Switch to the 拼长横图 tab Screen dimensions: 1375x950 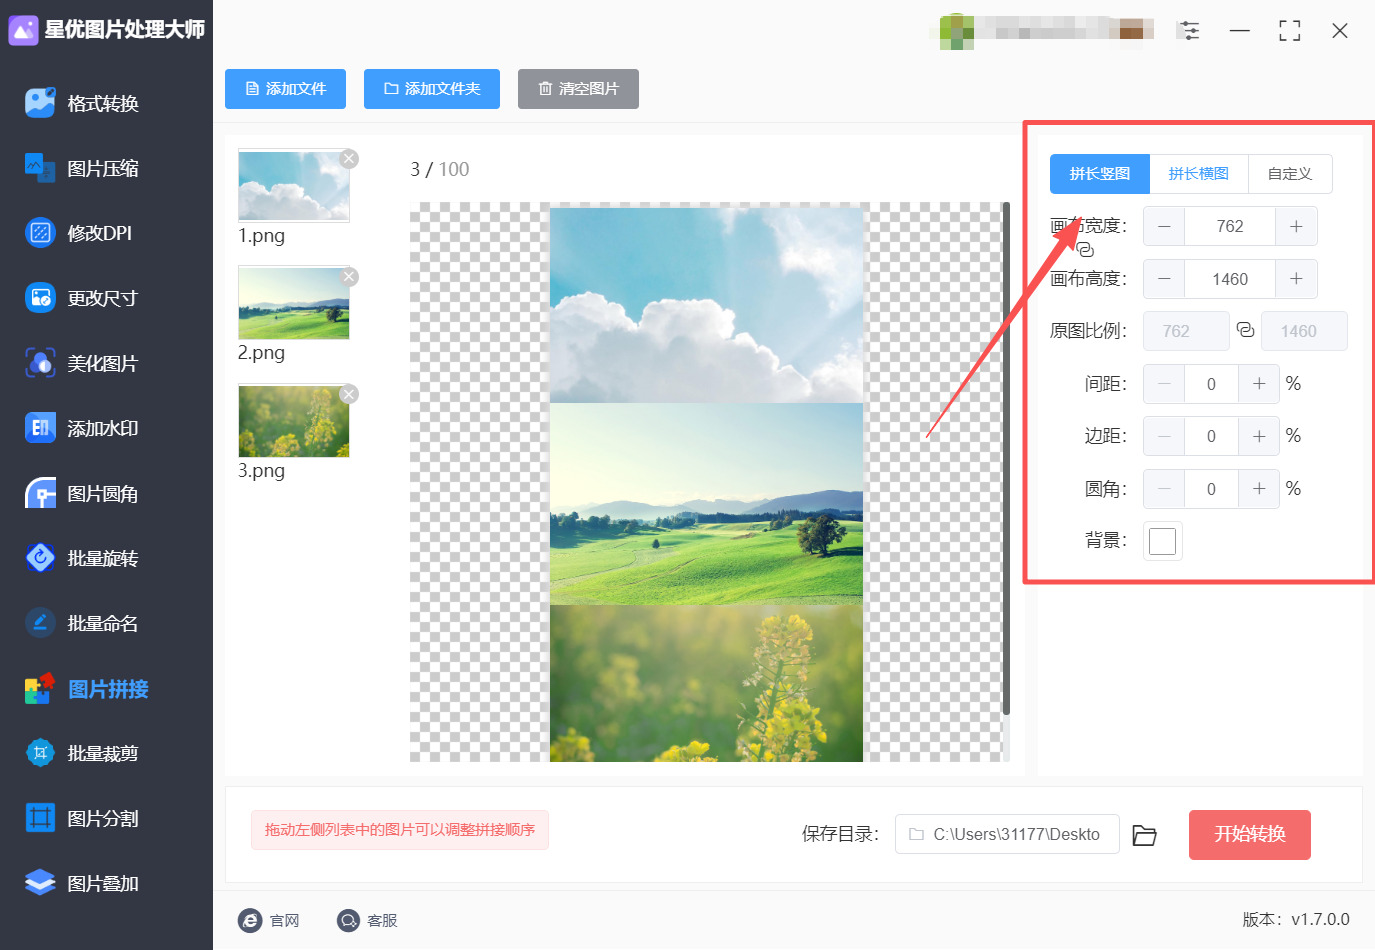1199,174
